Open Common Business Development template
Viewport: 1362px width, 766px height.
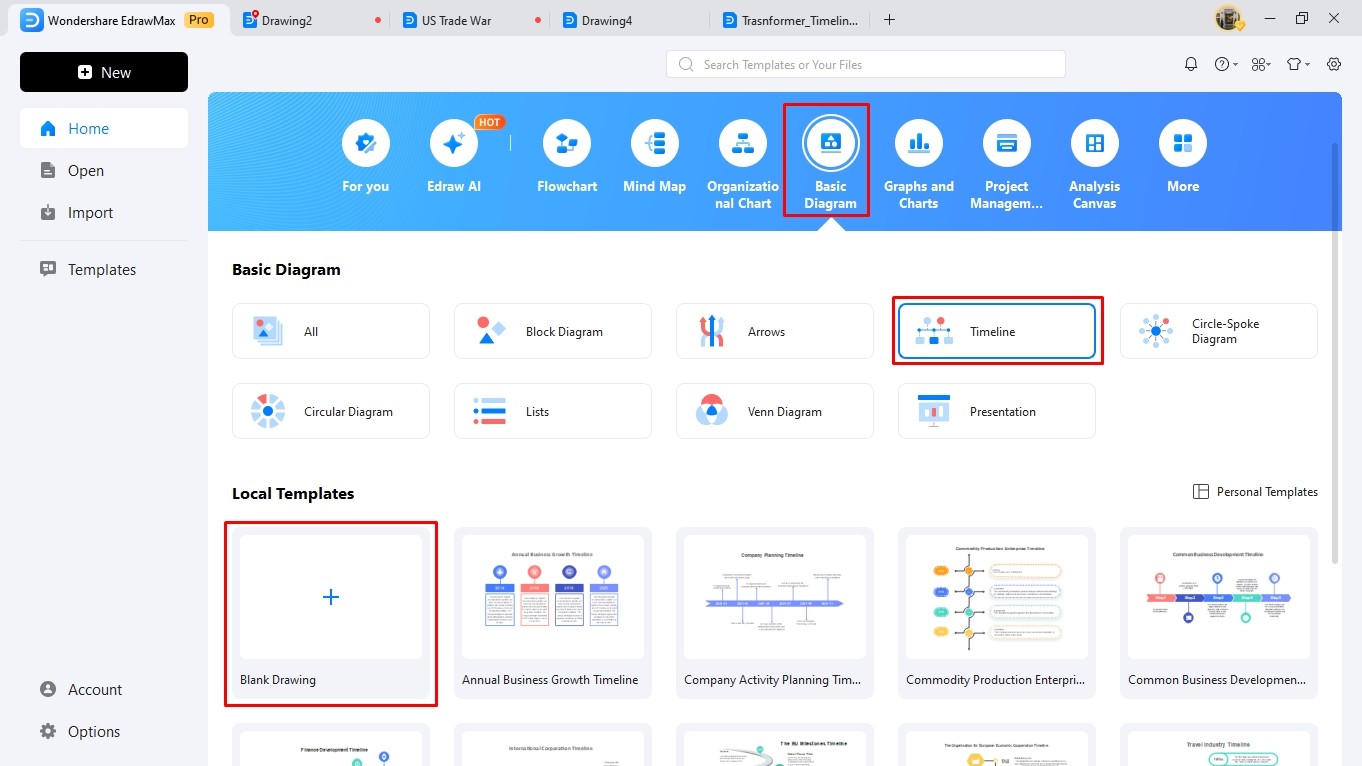[1219, 612]
